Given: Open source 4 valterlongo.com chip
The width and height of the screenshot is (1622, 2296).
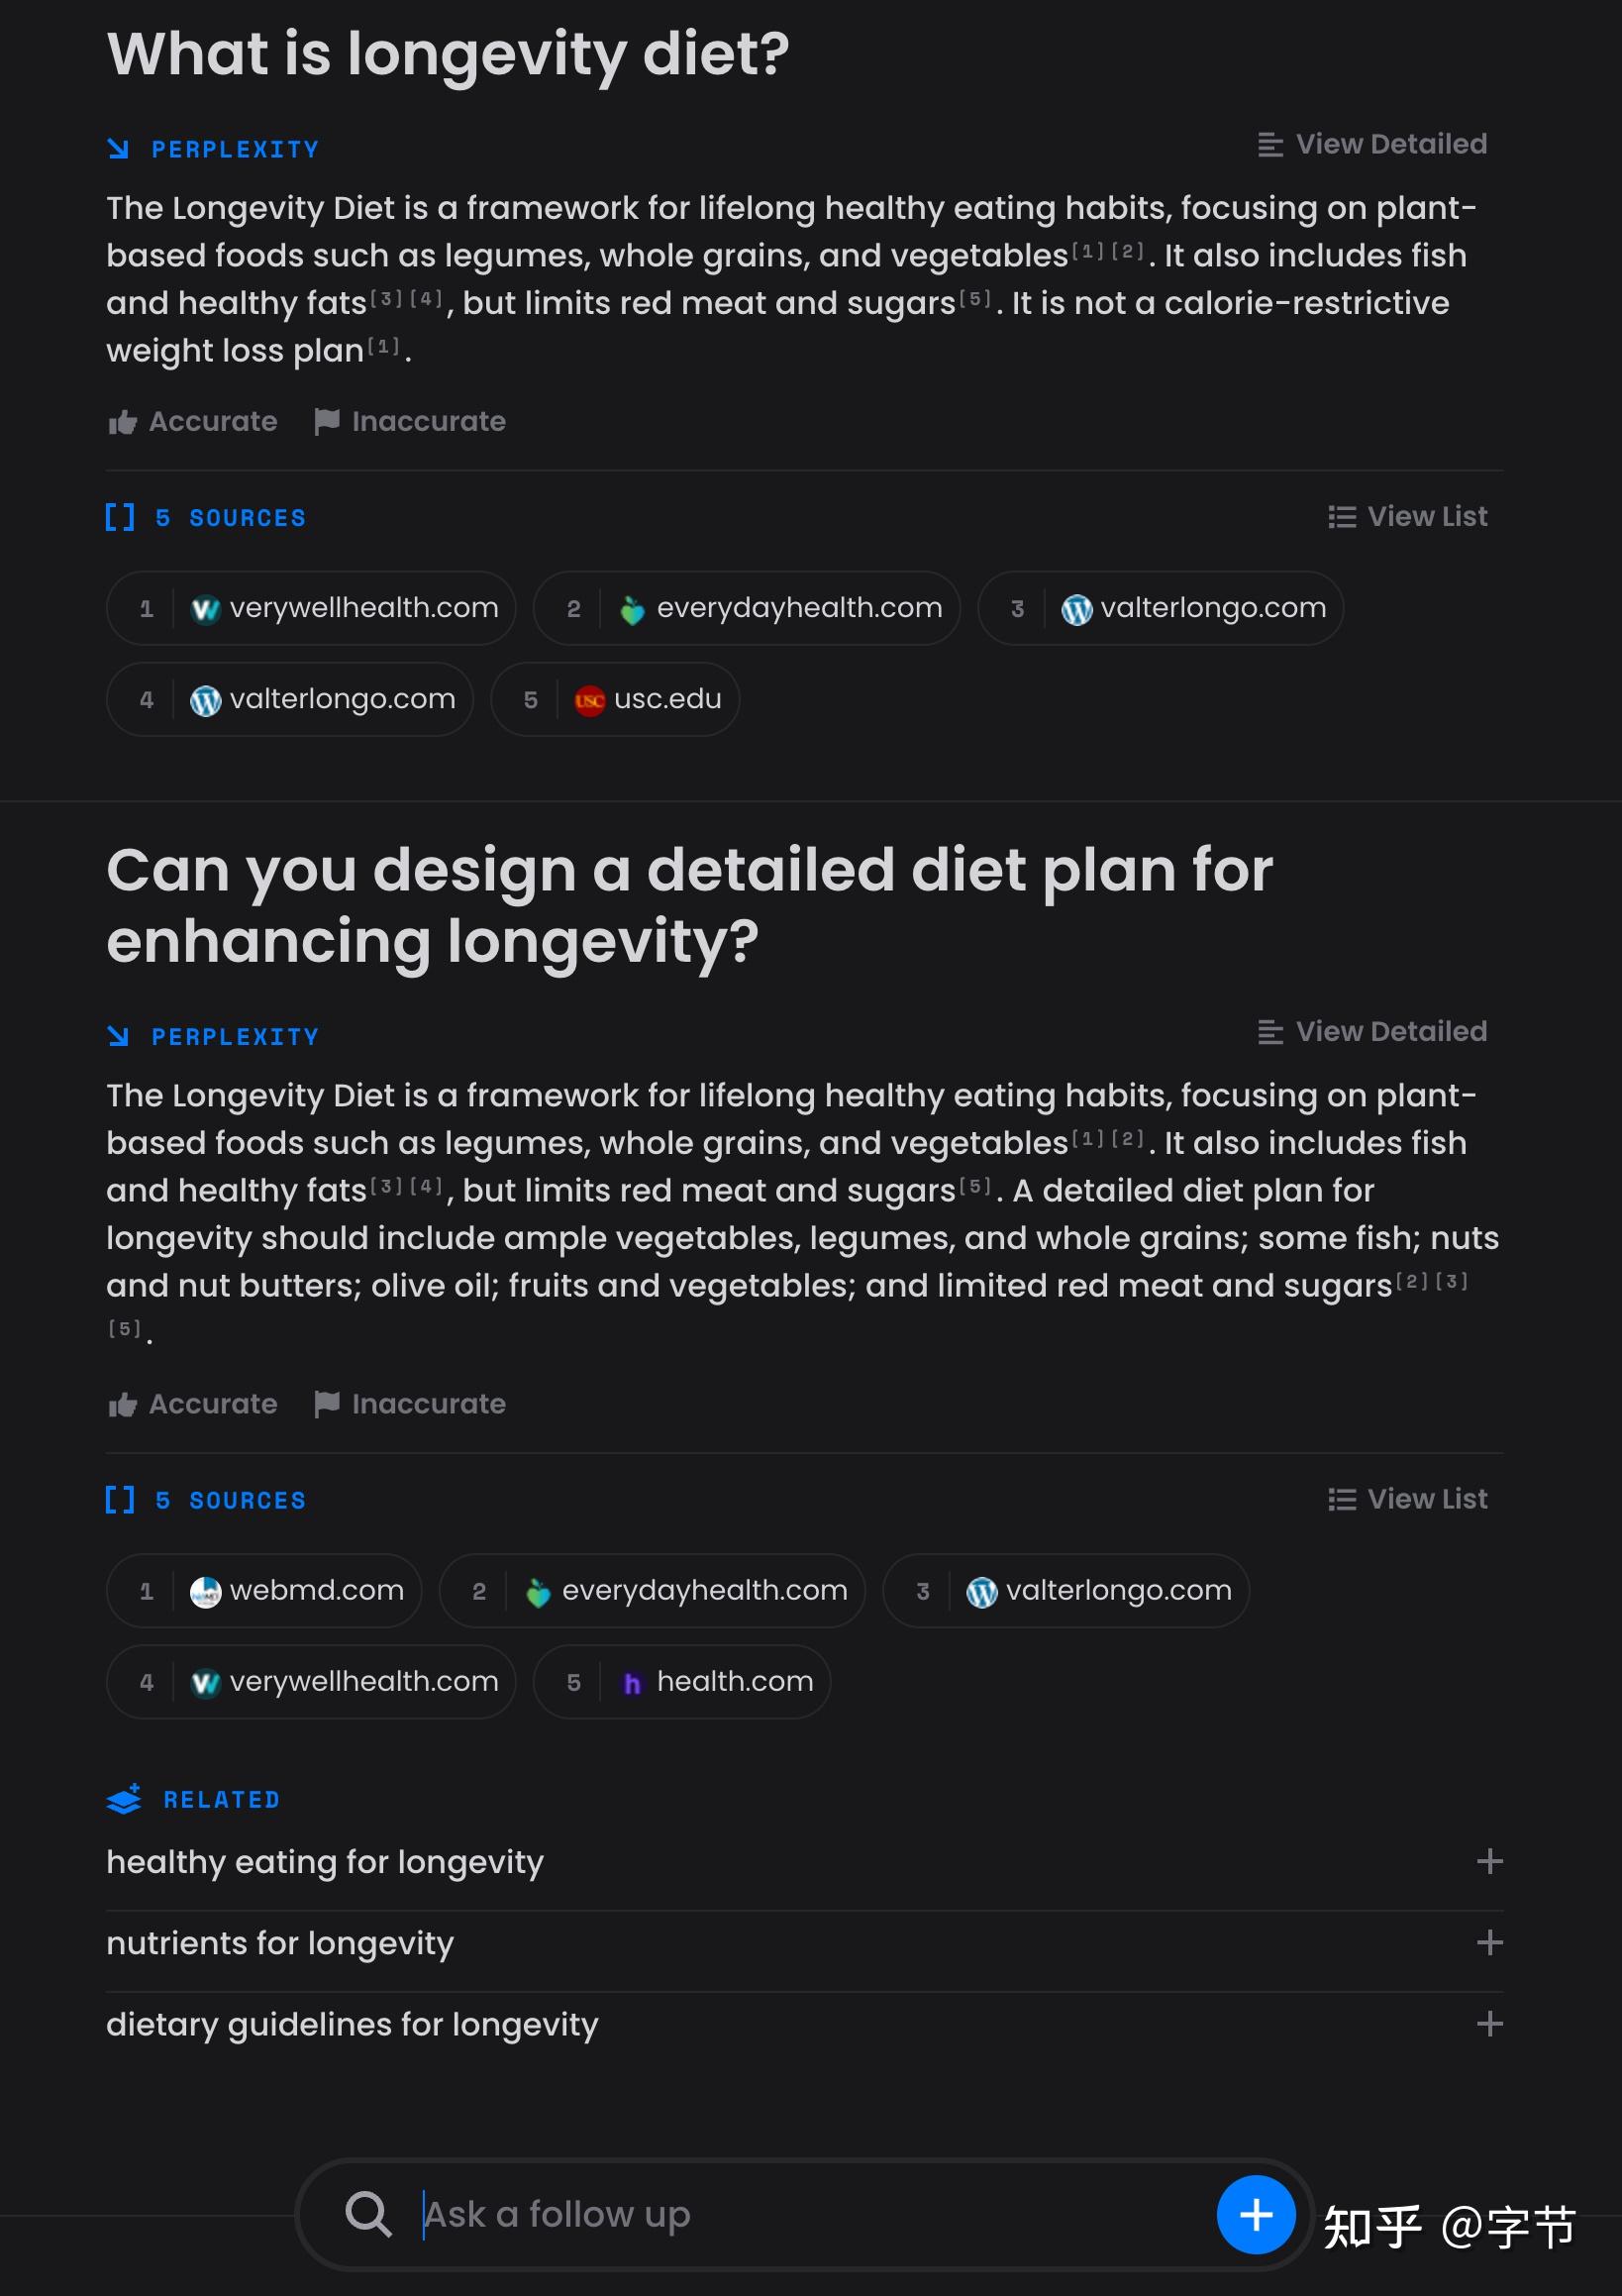Looking at the screenshot, I should [x=290, y=699].
